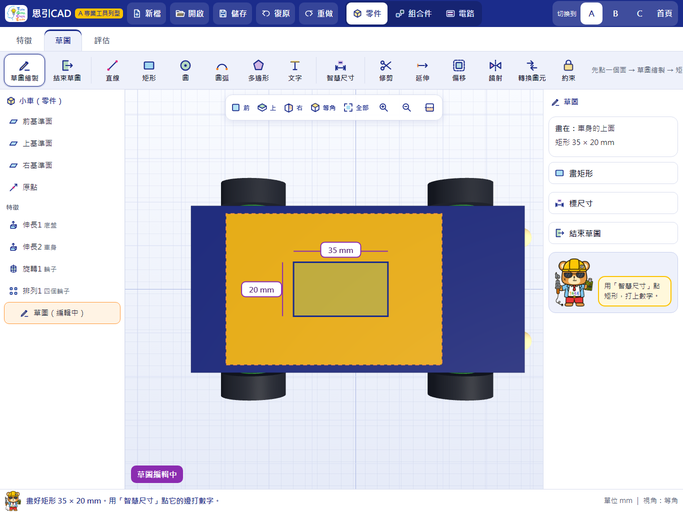Zoom out with magnifier minus icon

406,108
